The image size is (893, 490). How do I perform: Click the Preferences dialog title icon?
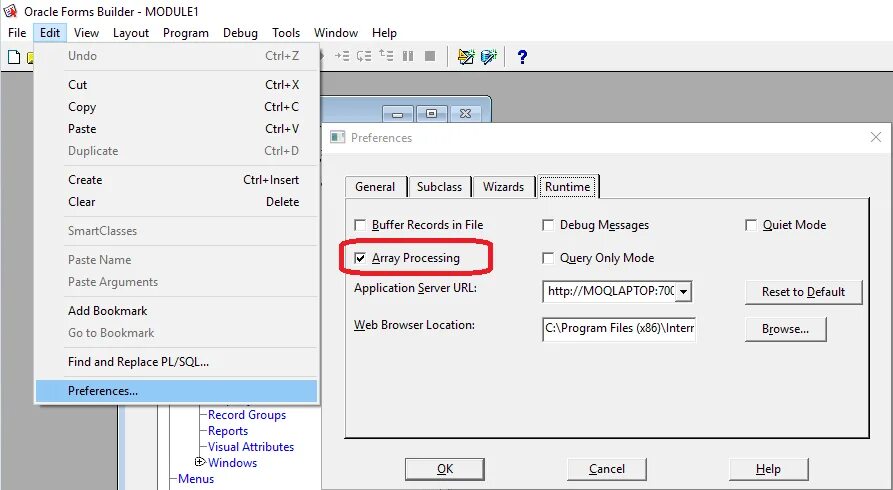click(338, 137)
